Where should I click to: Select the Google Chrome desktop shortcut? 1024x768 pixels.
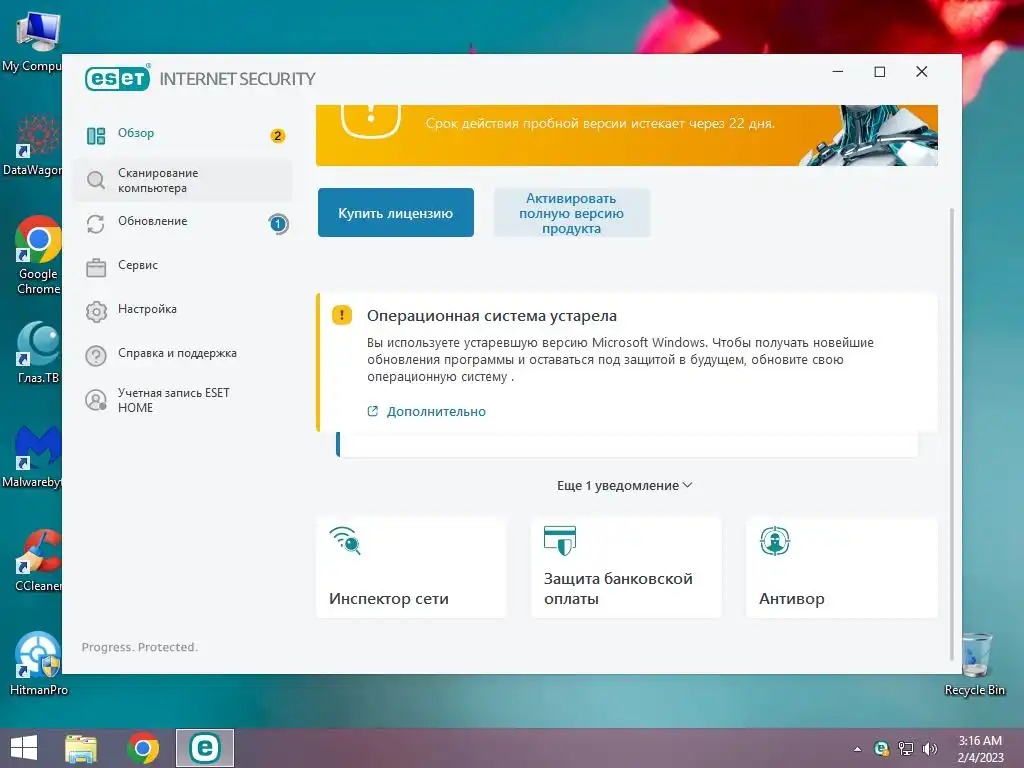click(x=38, y=255)
